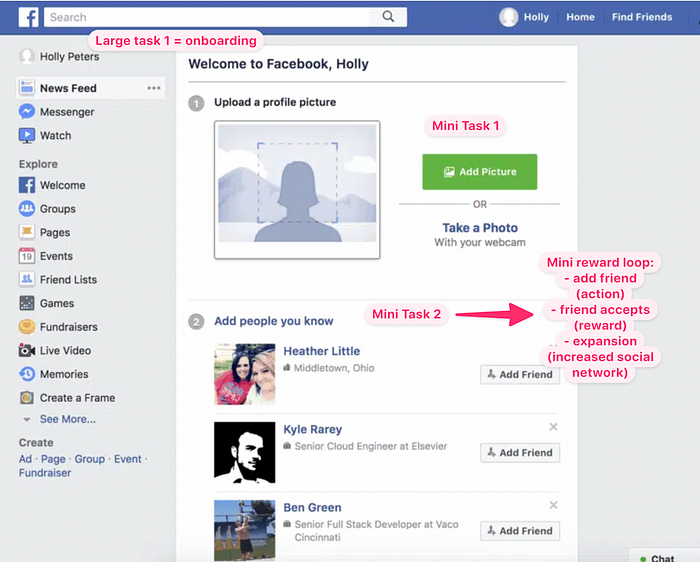This screenshot has width=700, height=562.
Task: Add Heather Little as friend
Action: pos(520,375)
